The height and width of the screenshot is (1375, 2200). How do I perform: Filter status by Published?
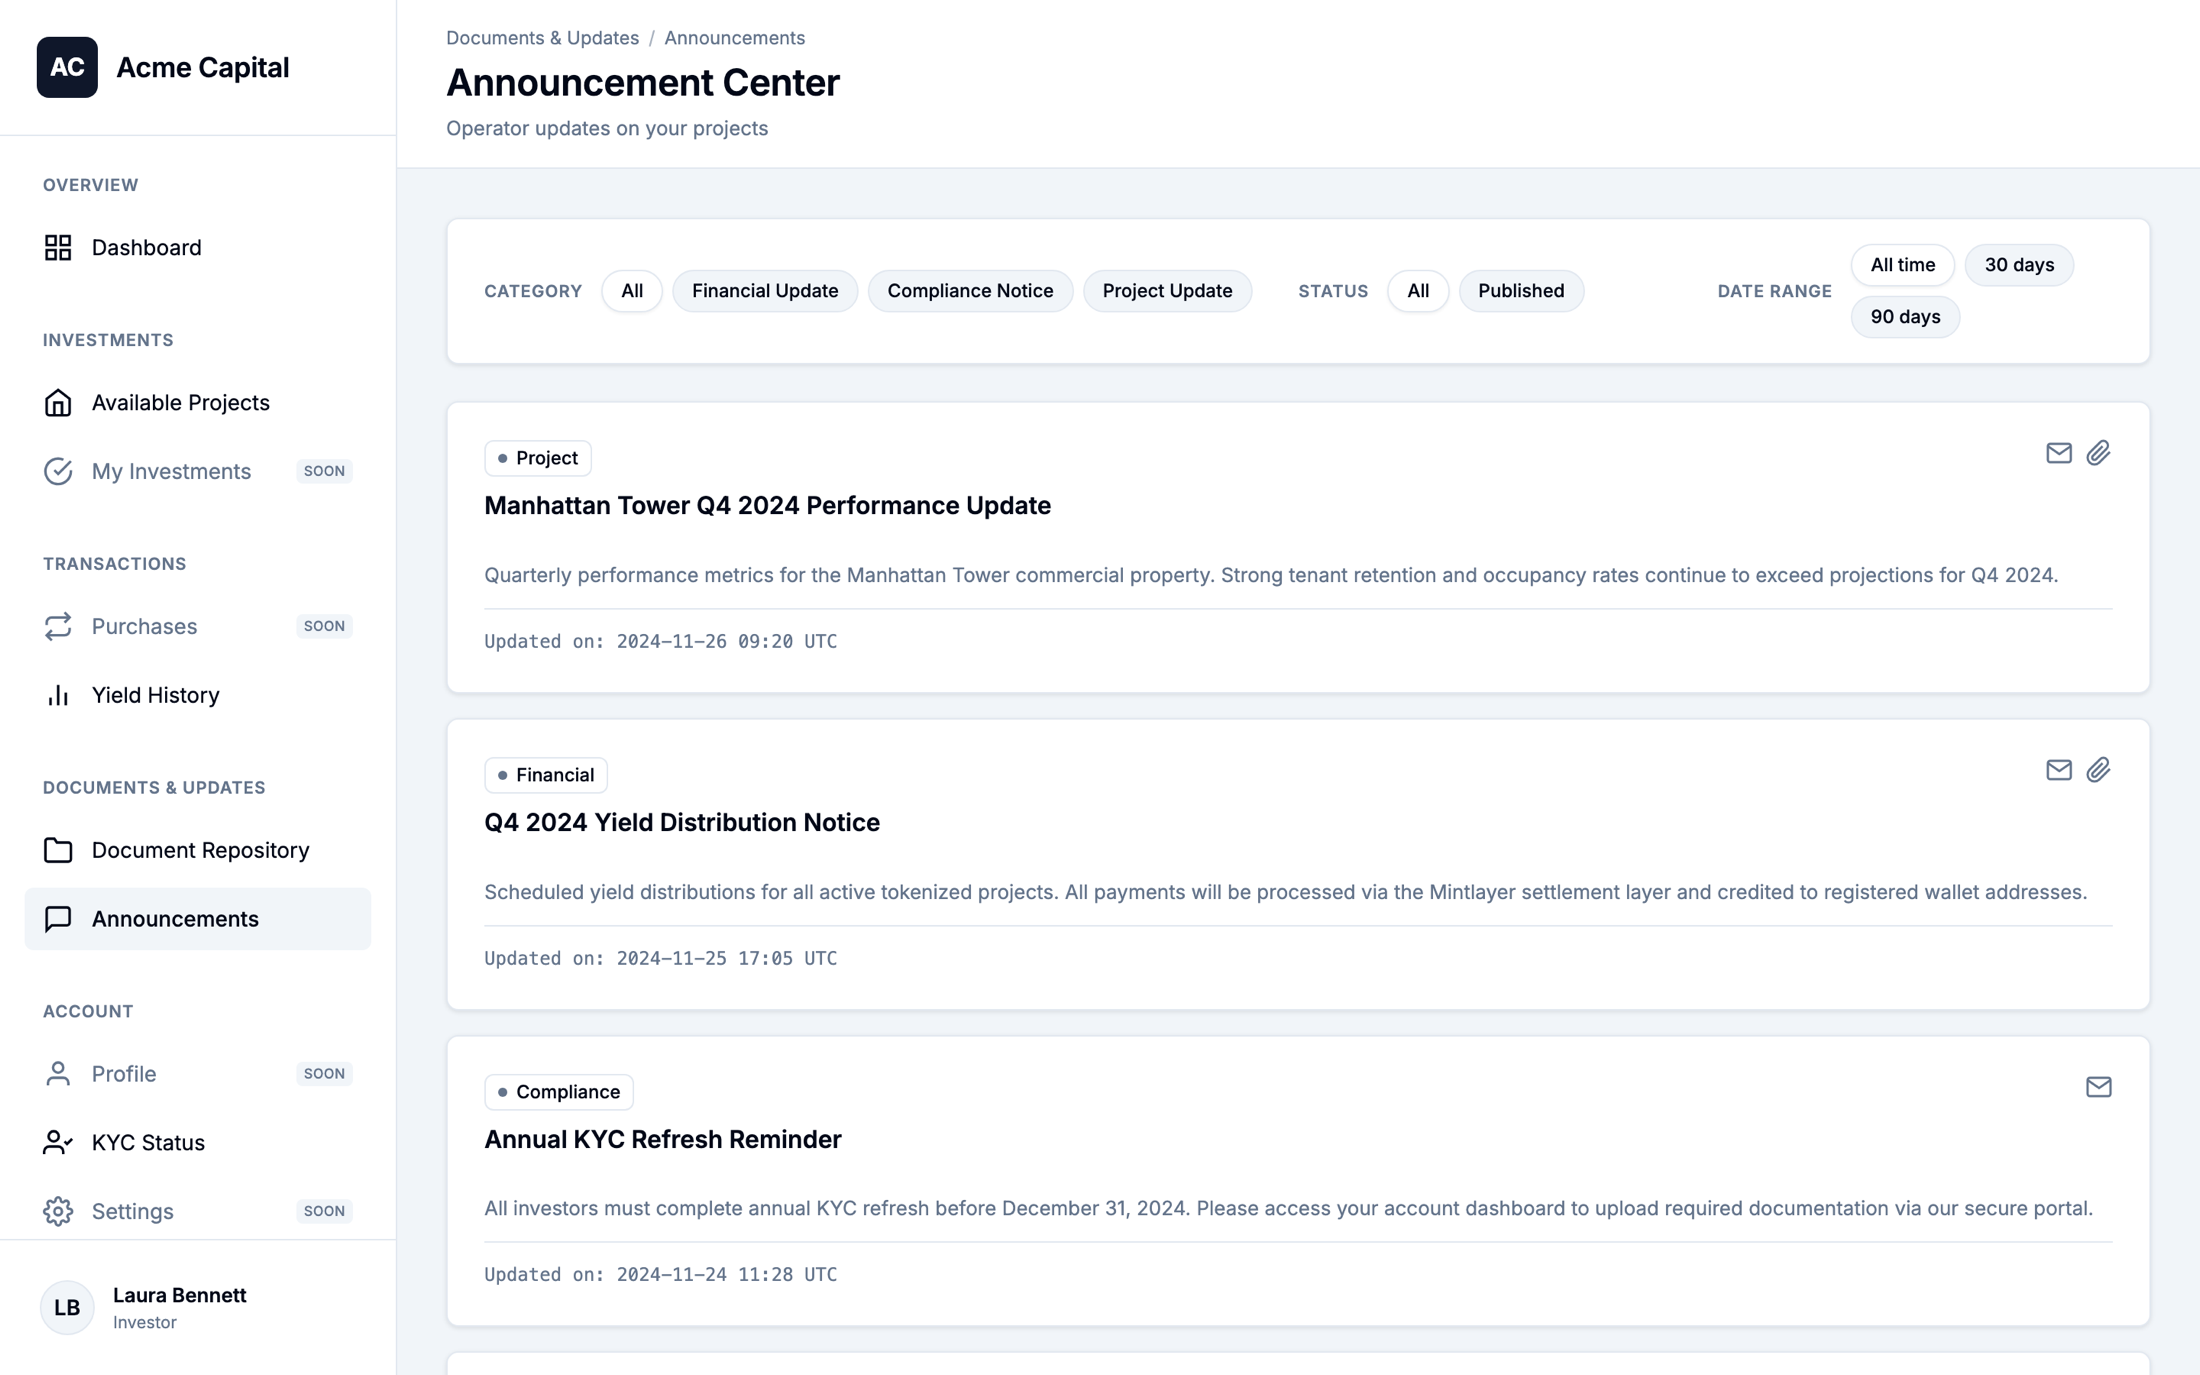[1521, 291]
